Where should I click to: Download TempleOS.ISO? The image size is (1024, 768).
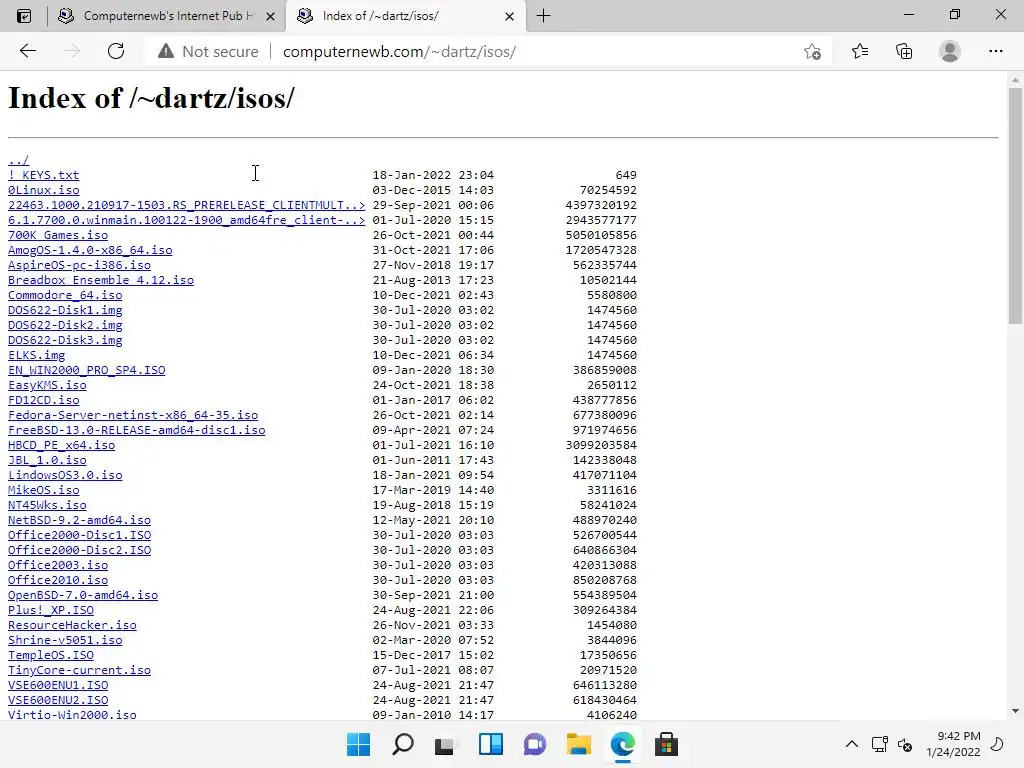51,656
